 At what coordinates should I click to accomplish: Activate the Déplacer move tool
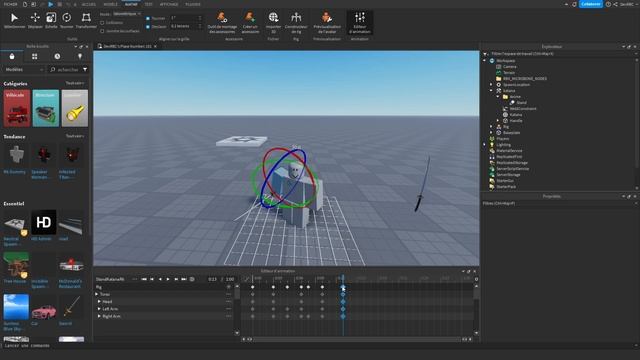35,20
